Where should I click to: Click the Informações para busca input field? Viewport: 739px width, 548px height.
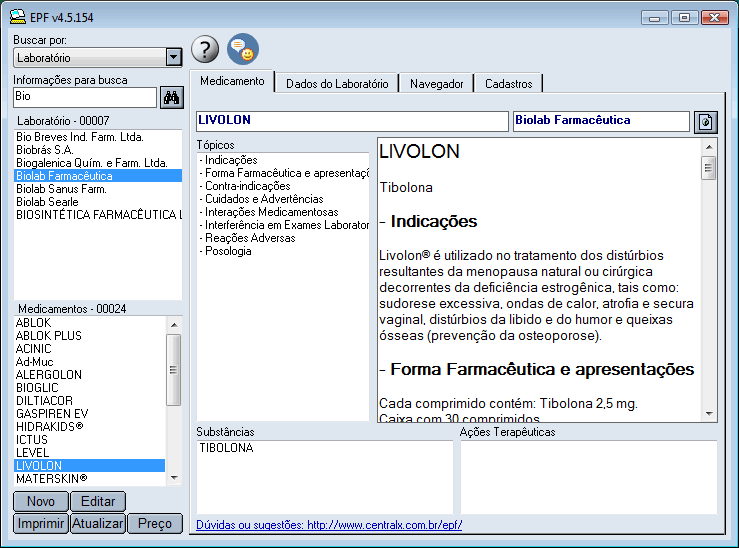[85, 97]
